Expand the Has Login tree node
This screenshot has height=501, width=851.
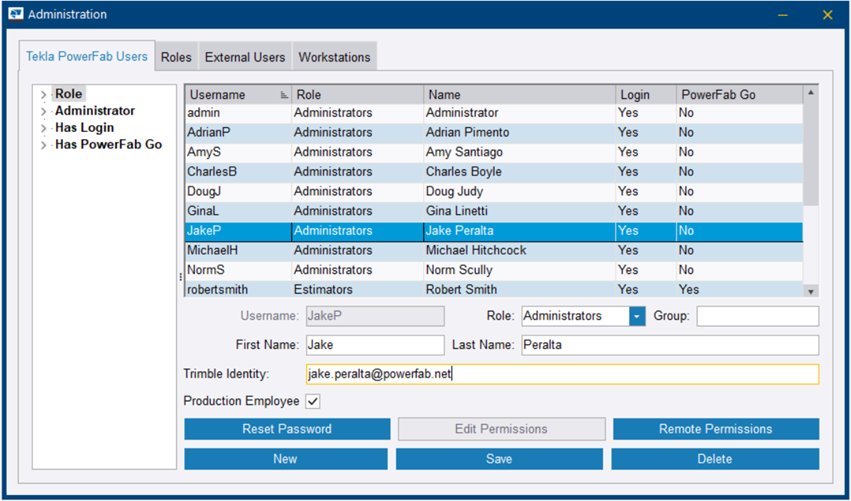pos(43,129)
